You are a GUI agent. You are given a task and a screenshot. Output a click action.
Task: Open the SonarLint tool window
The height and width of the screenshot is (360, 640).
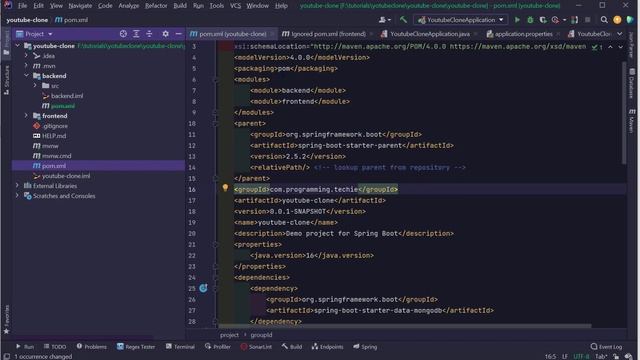click(x=256, y=347)
